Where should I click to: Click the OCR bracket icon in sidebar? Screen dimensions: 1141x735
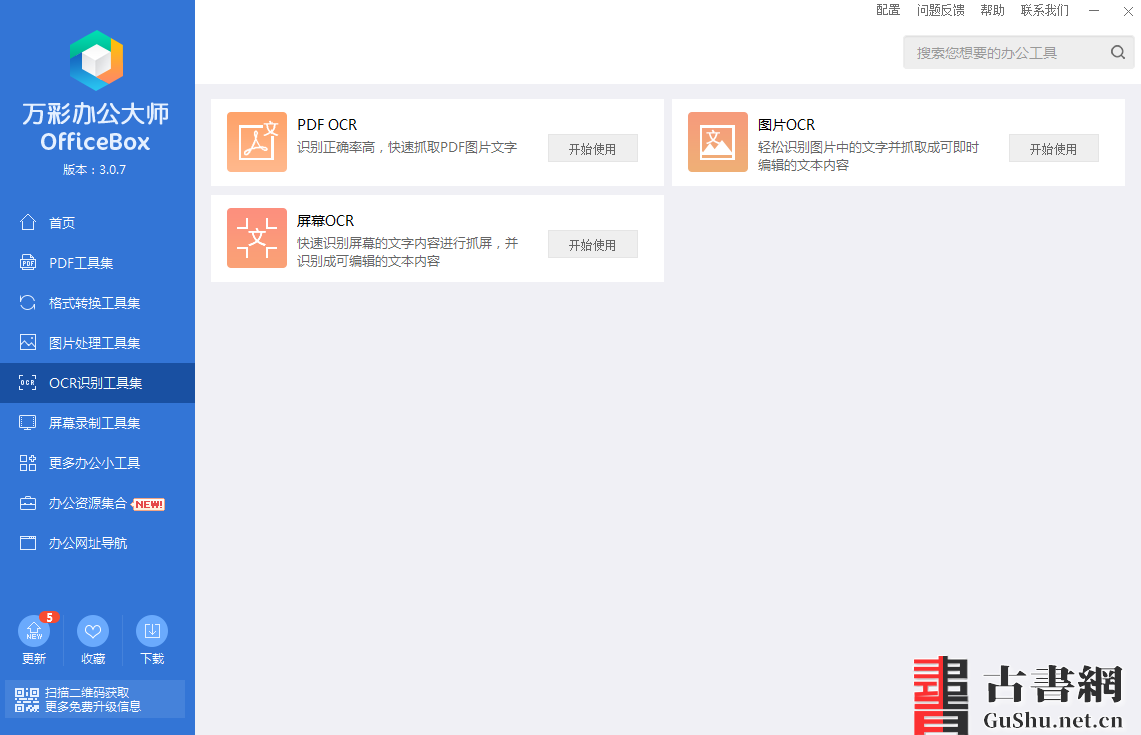pos(28,383)
